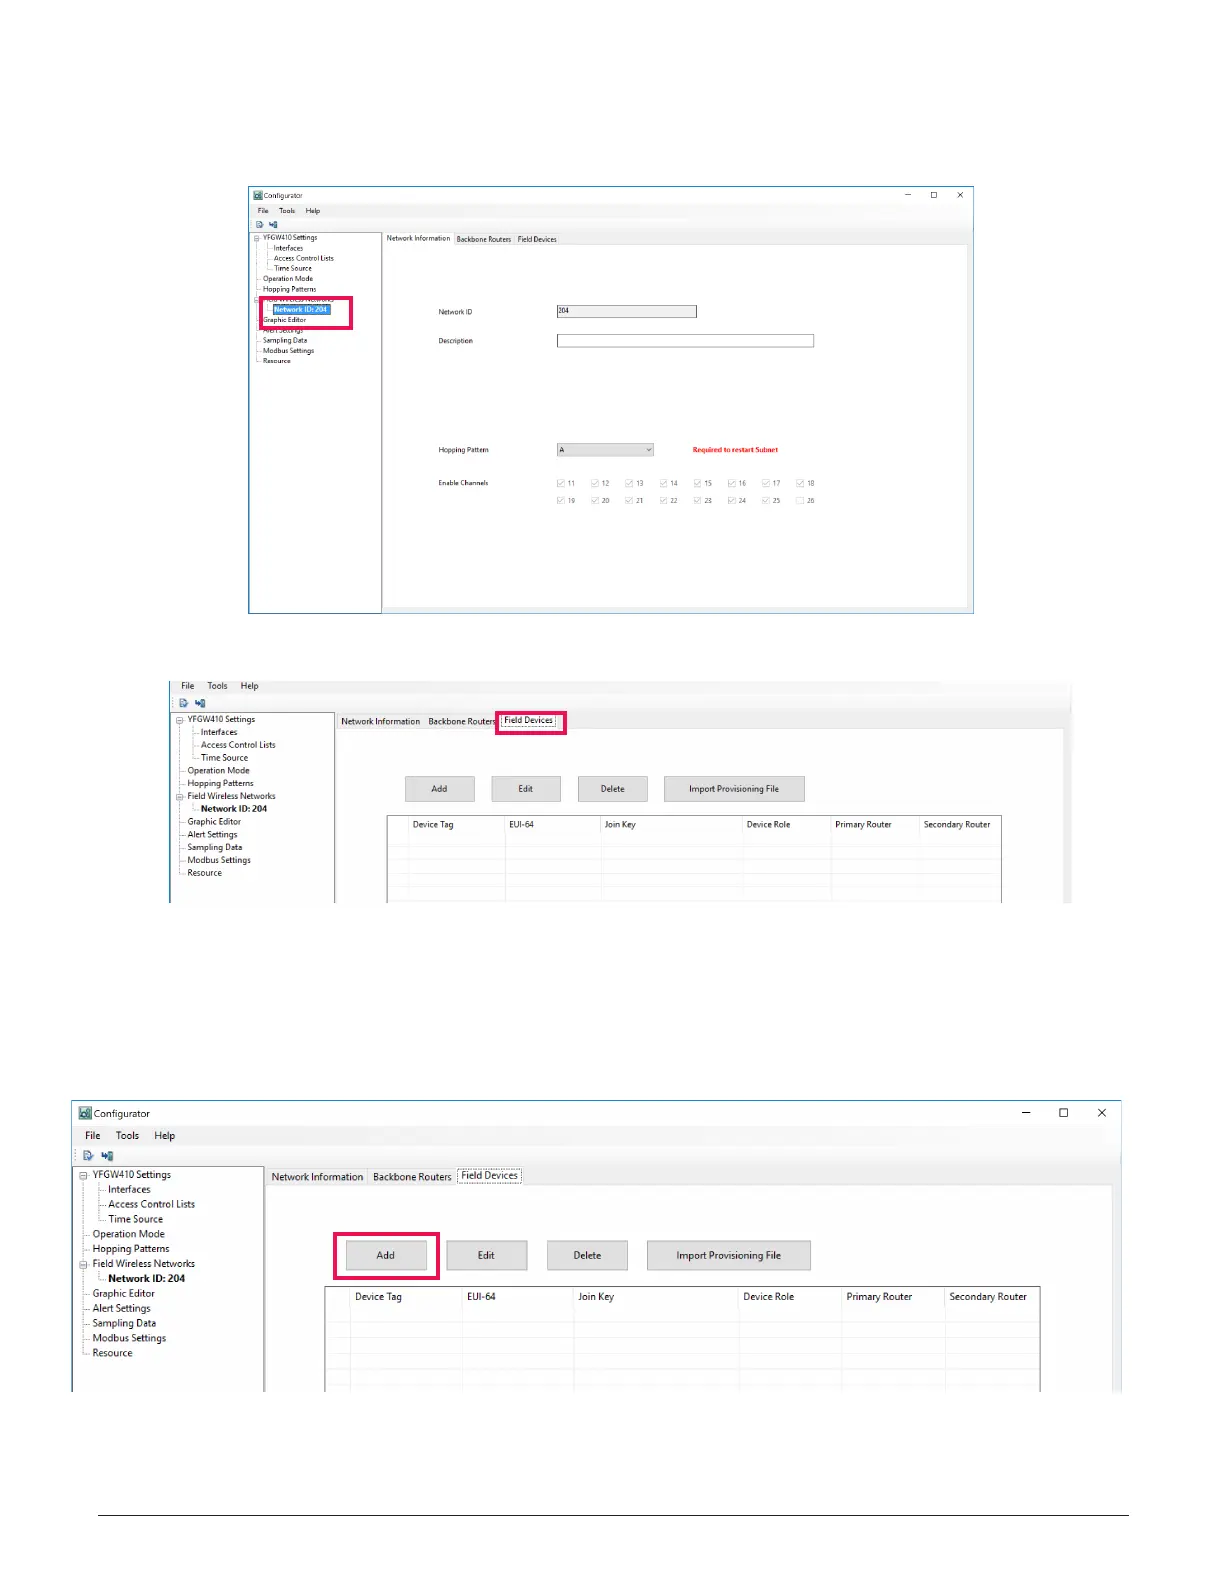Viewport: 1224px width, 1584px height.
Task: Select Resource in bottom window tree
Action: 113,1353
